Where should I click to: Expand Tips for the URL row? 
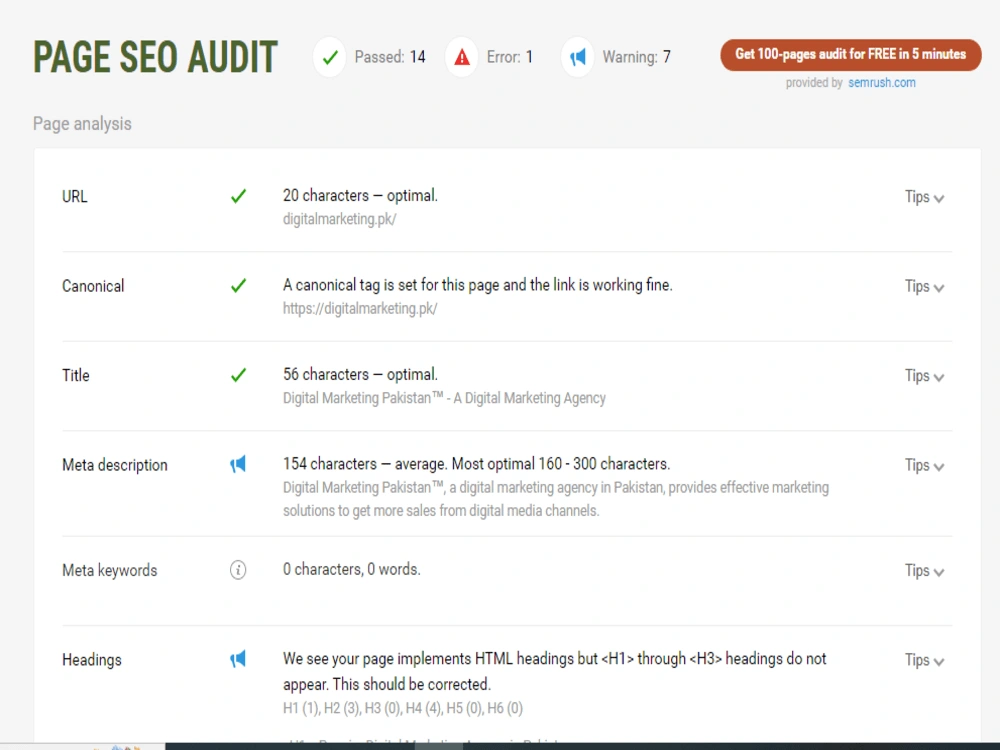[924, 197]
